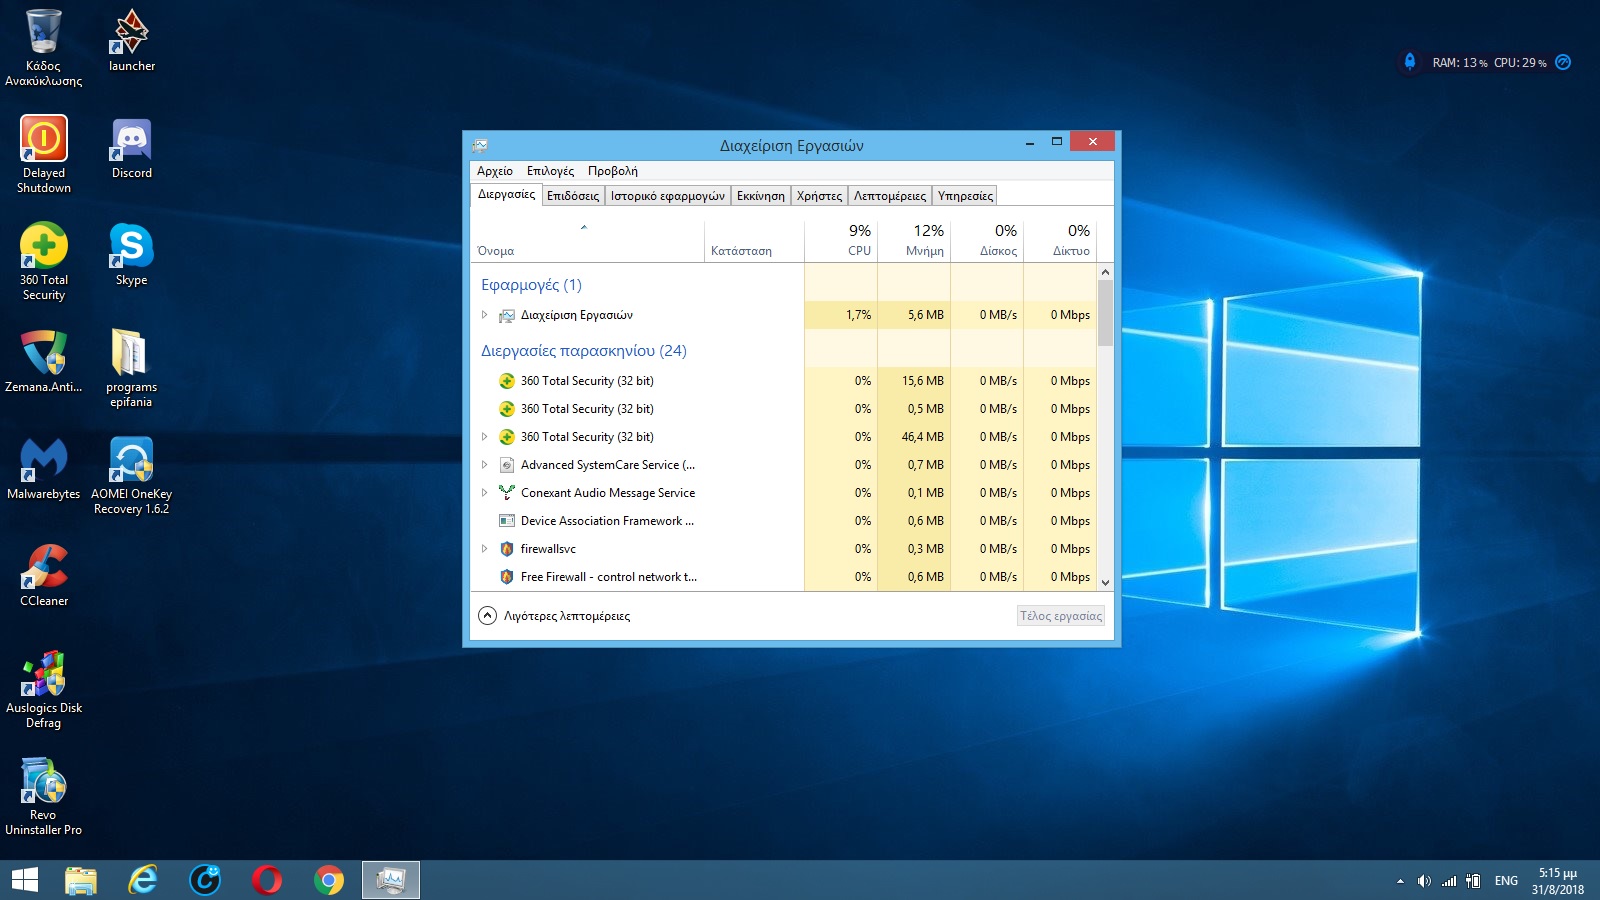Collapse details with Λιγότερες λεπτομέρειες
The height and width of the screenshot is (900, 1600).
[x=555, y=616]
